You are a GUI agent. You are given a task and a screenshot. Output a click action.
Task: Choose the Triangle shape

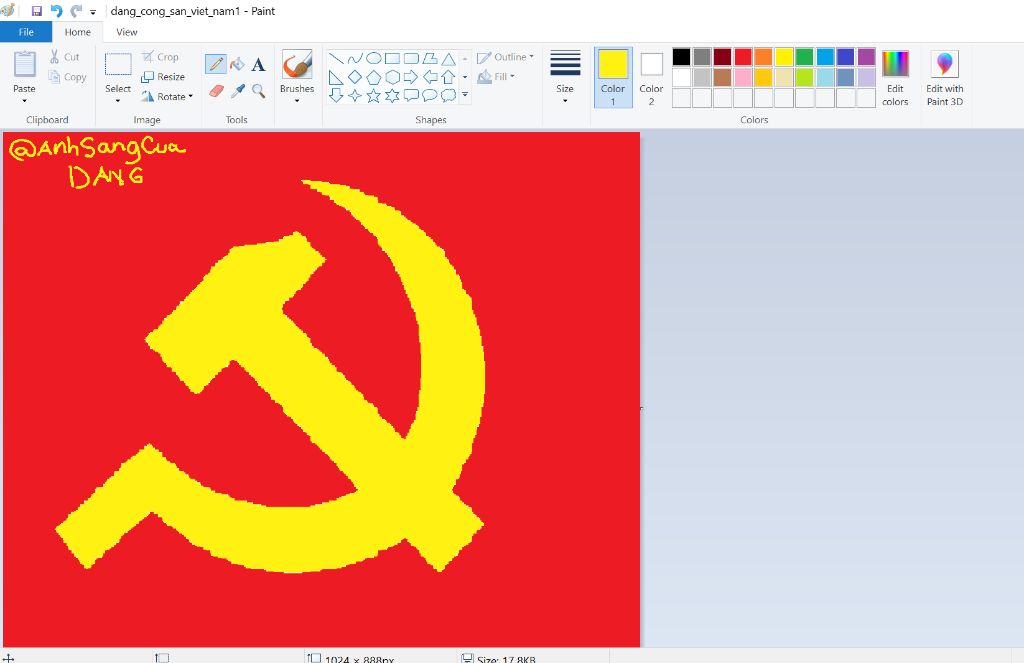pos(448,59)
